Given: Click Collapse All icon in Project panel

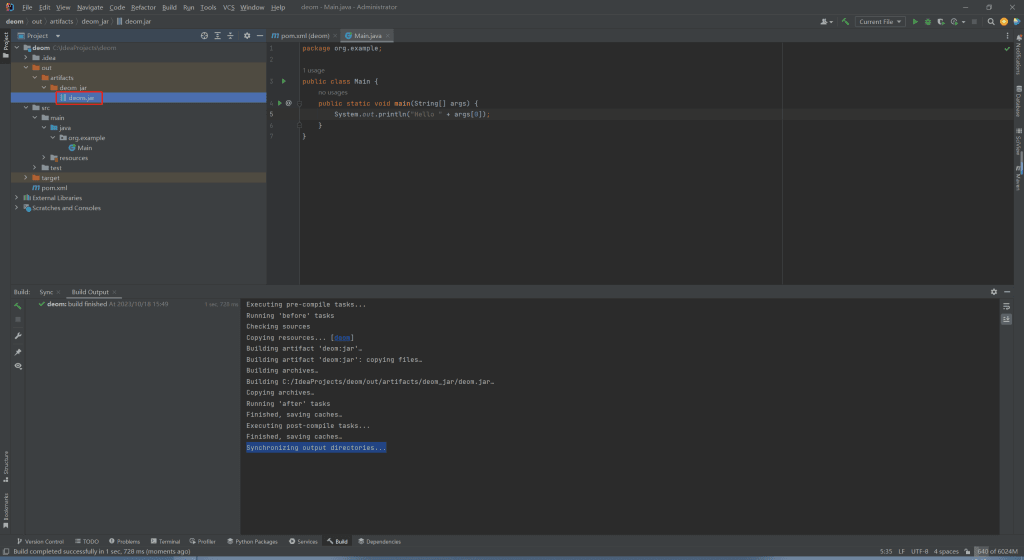Looking at the screenshot, I should [x=232, y=35].
